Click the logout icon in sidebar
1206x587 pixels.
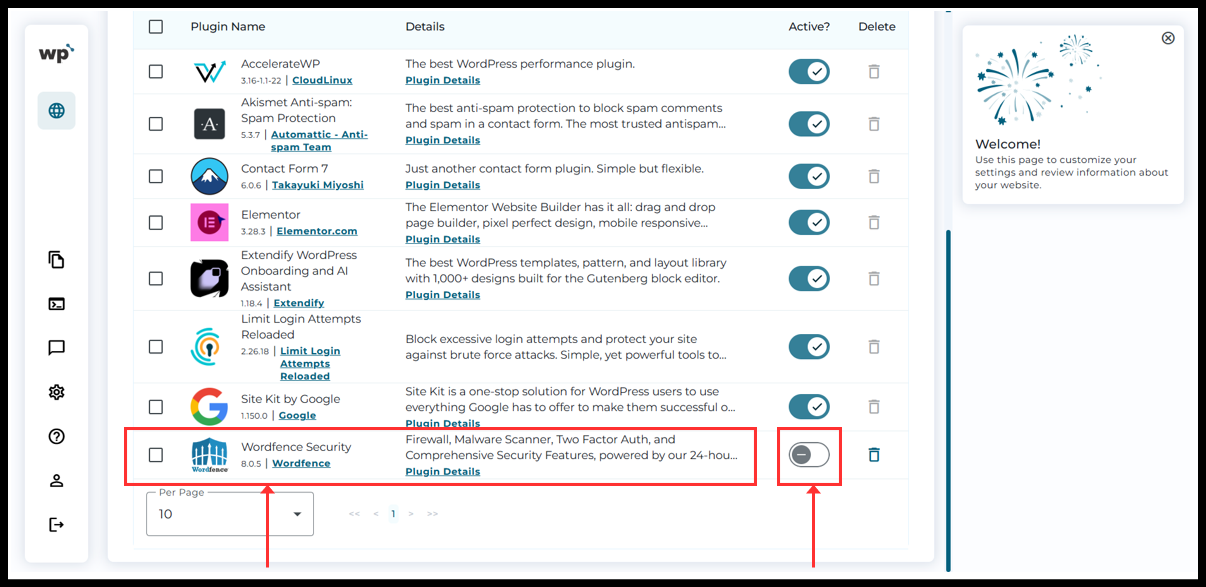tap(57, 524)
